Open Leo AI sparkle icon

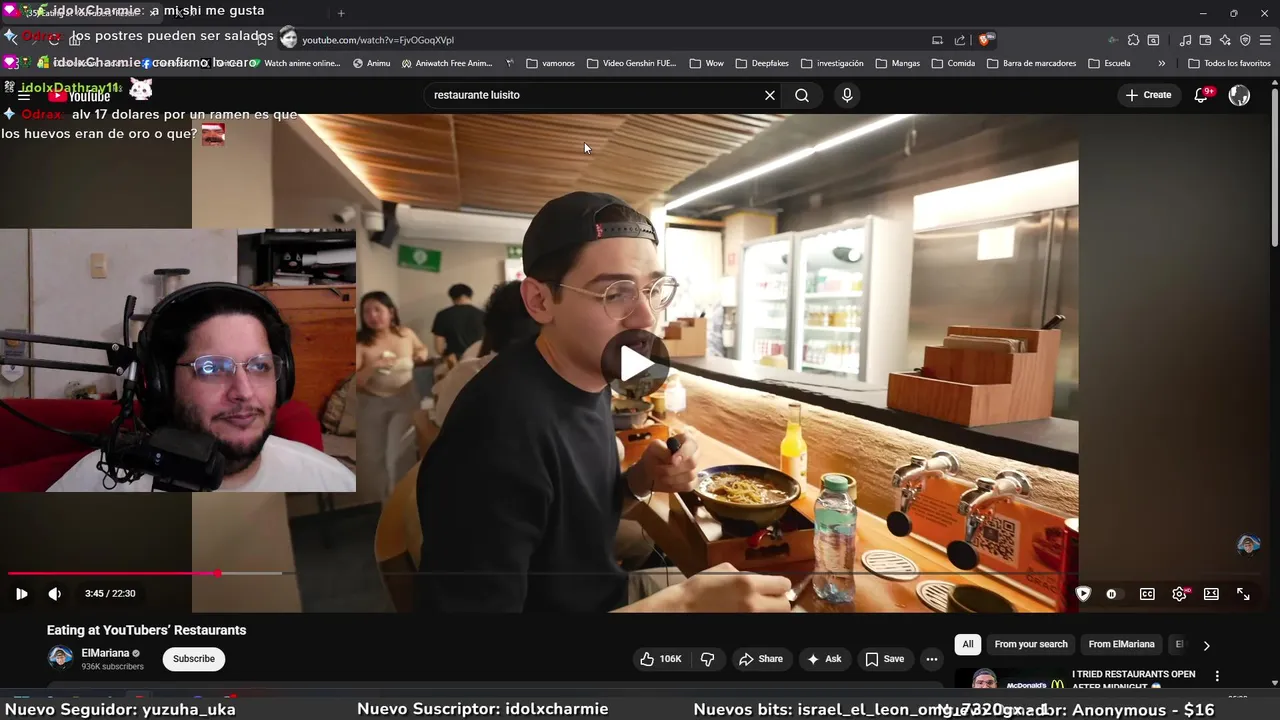pyautogui.click(x=1225, y=40)
